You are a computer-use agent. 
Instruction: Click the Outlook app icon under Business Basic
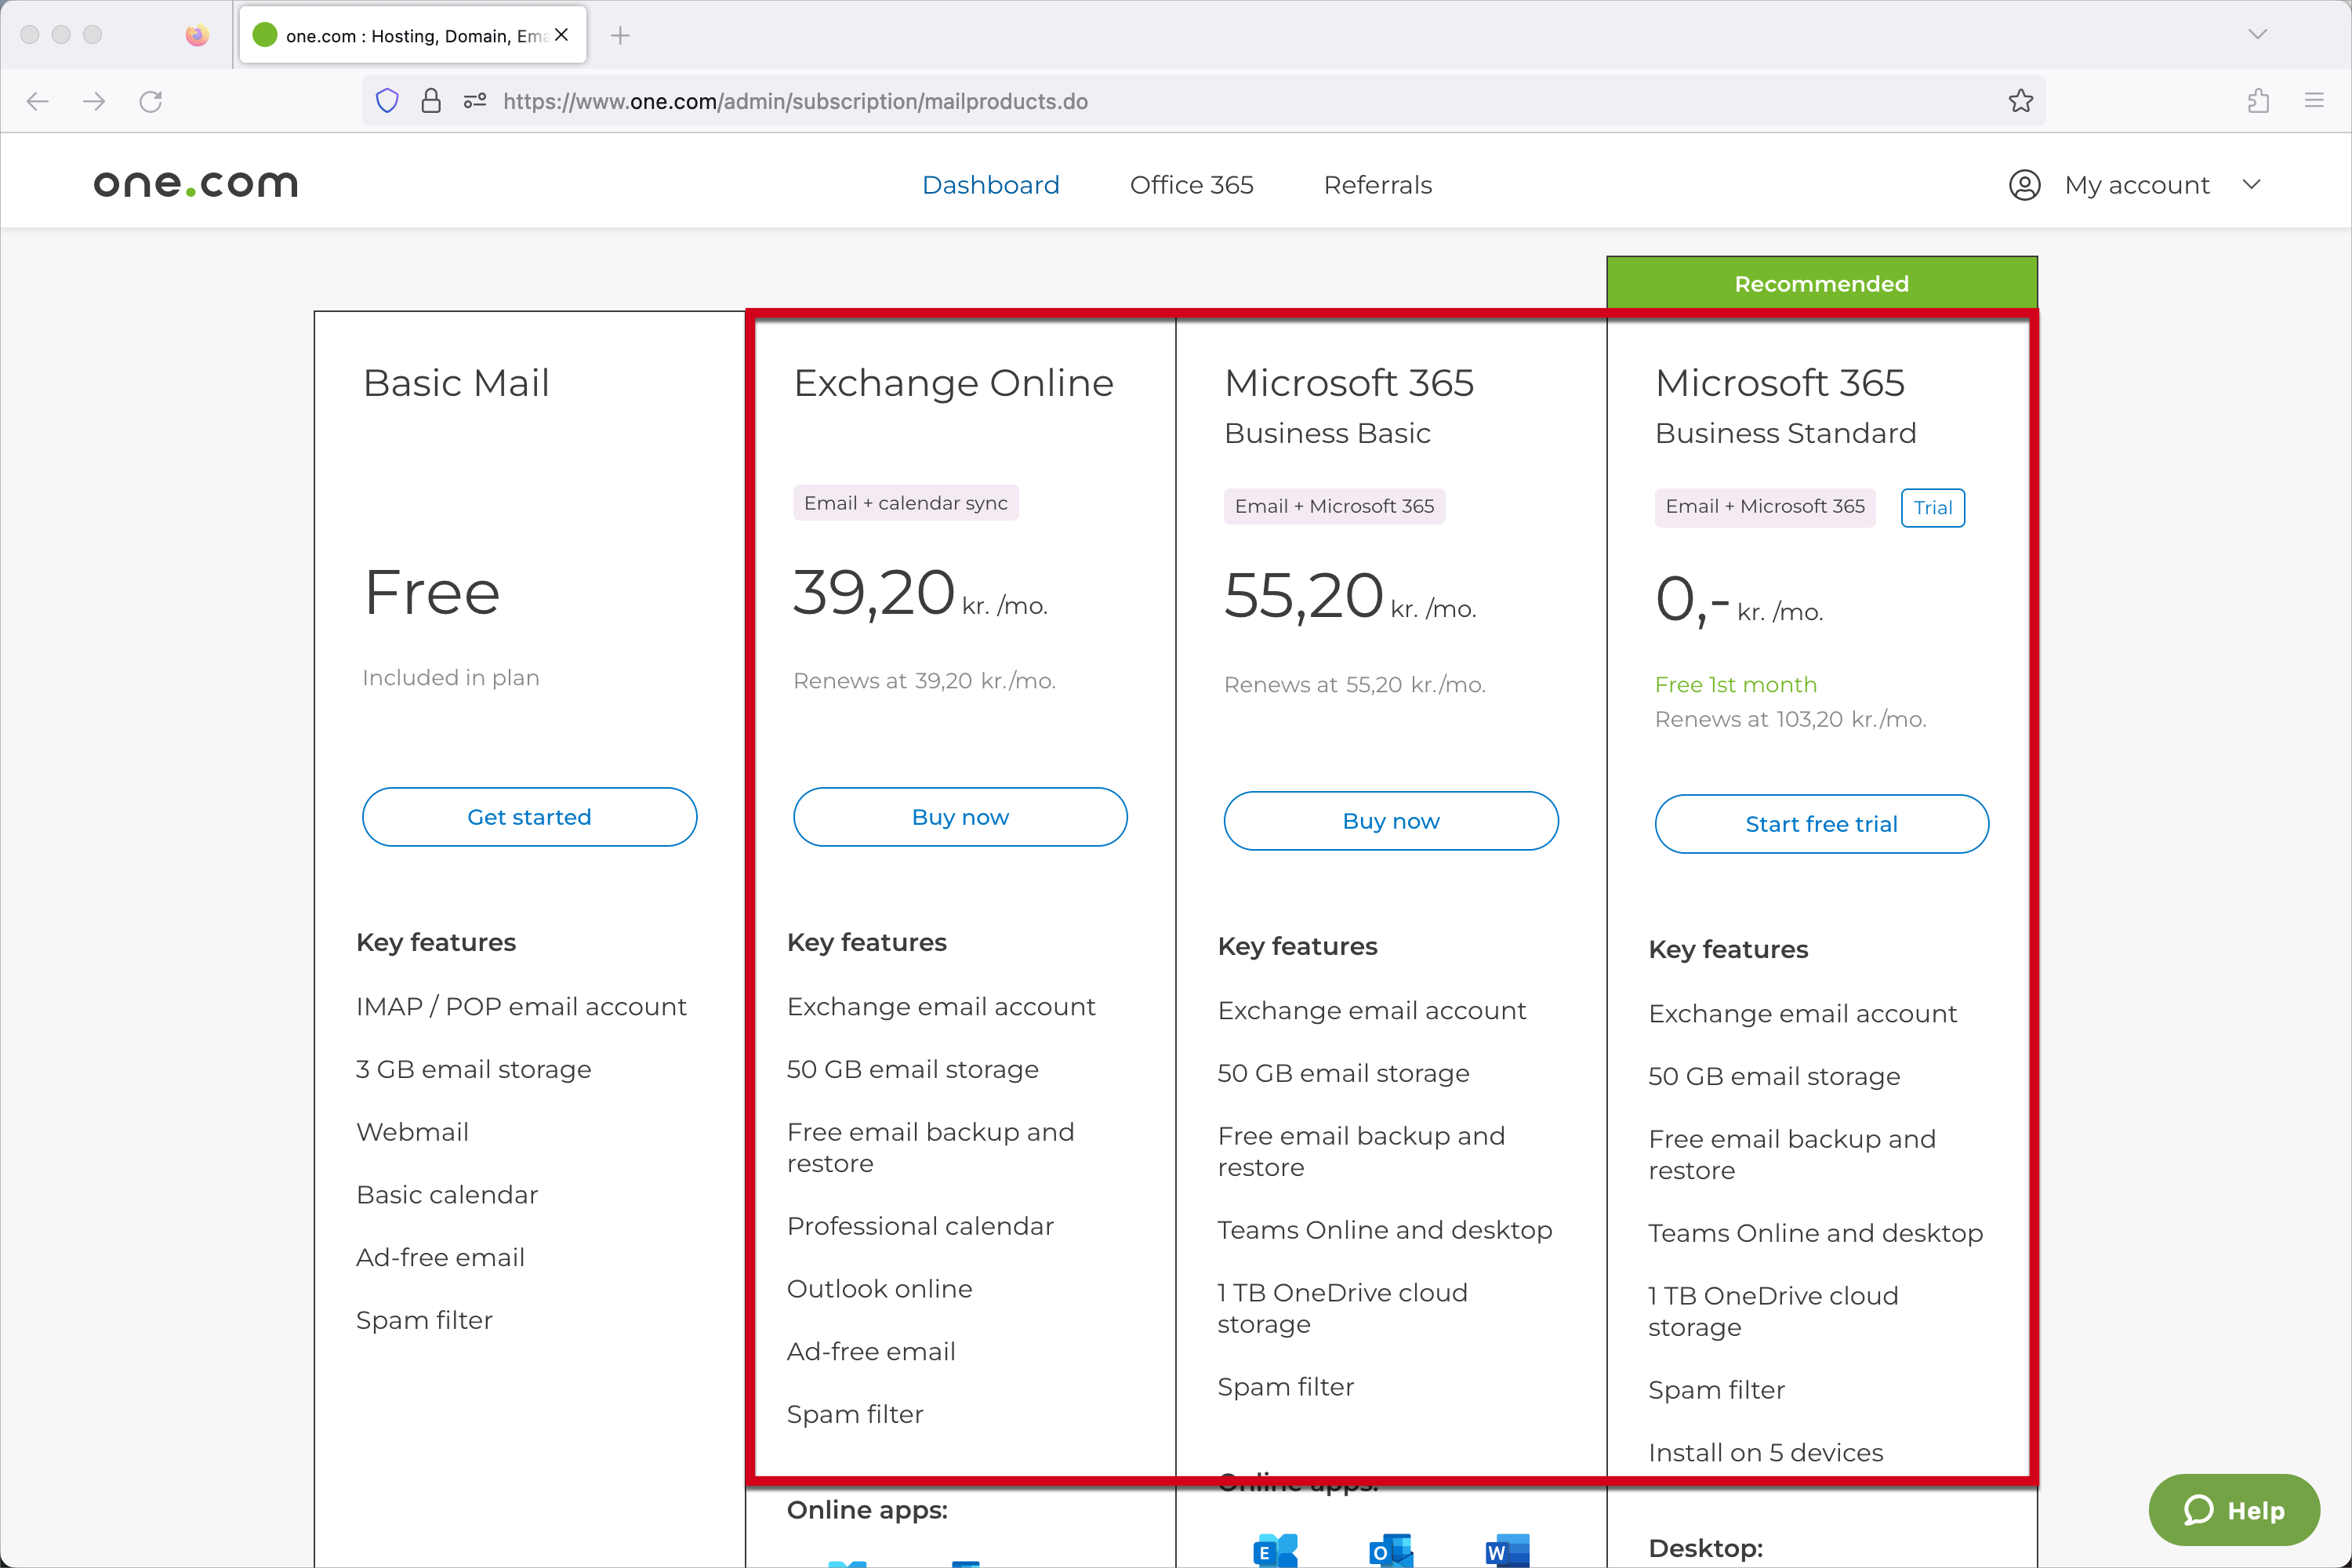coord(1391,1550)
